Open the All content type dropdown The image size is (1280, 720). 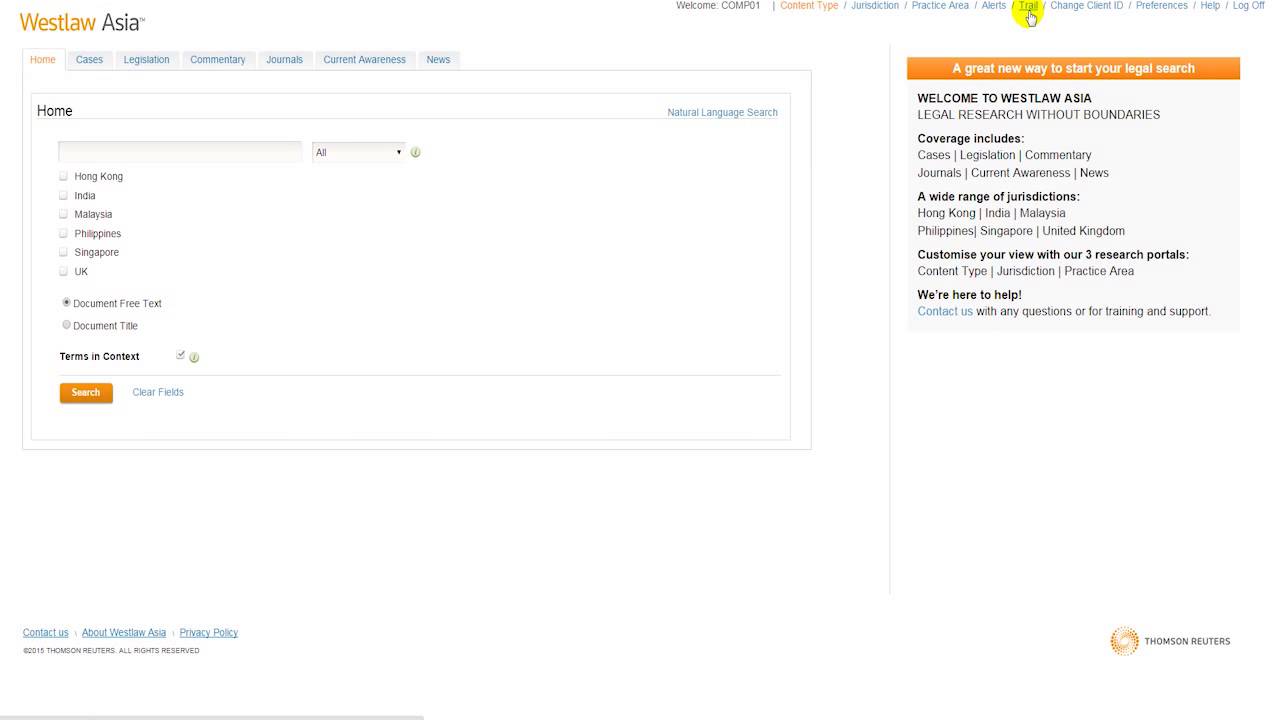click(x=359, y=152)
